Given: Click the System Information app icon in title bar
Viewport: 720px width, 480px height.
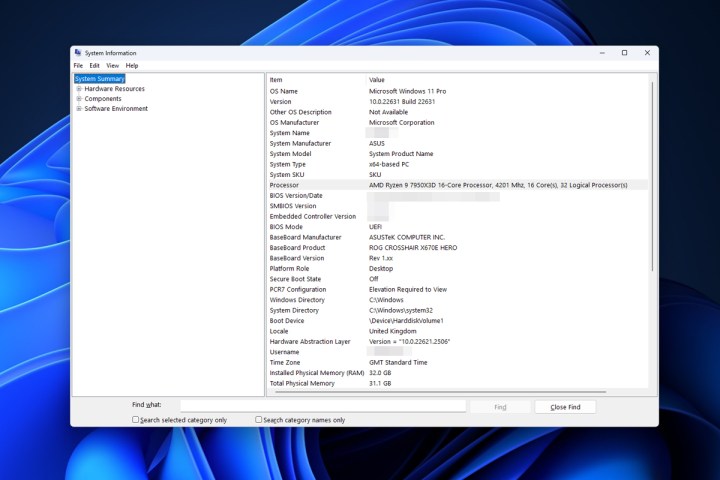Looking at the screenshot, I should [x=78, y=53].
